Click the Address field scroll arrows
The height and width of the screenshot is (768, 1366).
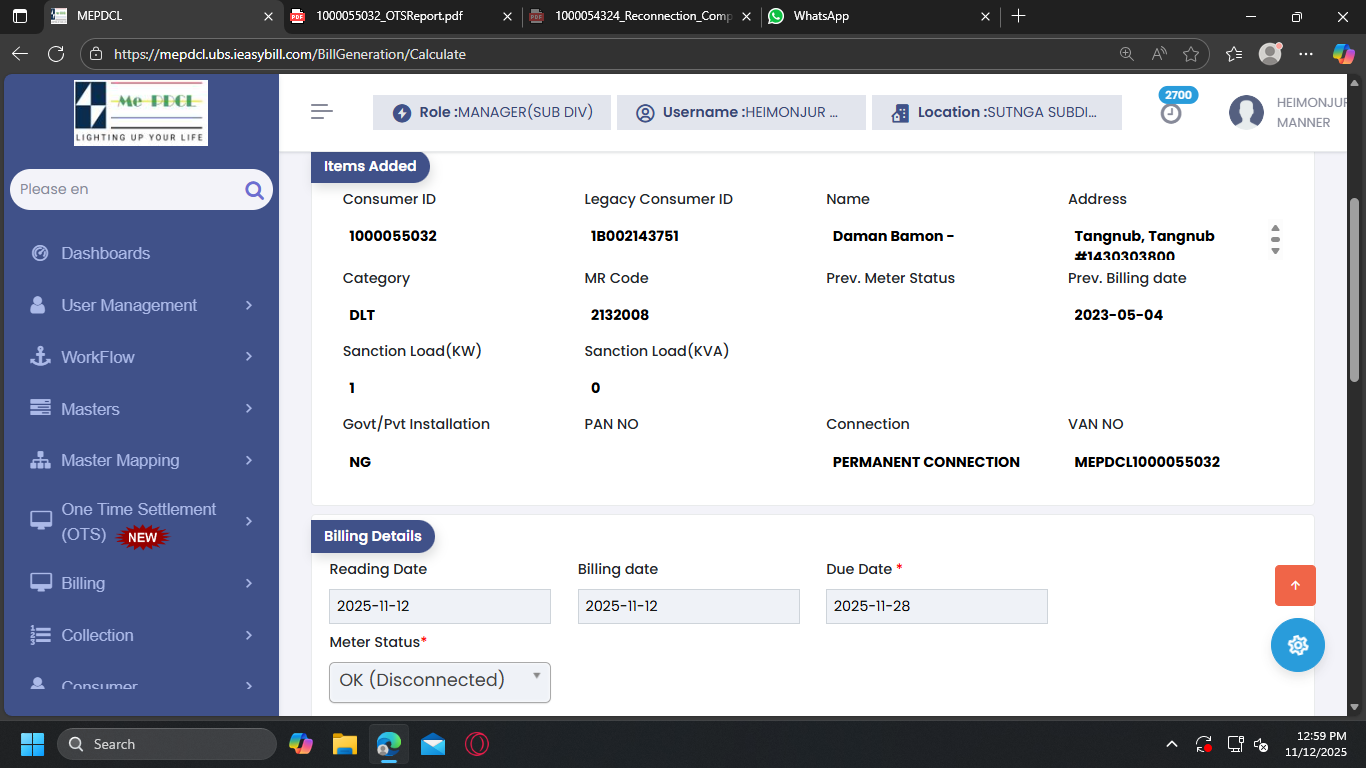(x=1275, y=239)
